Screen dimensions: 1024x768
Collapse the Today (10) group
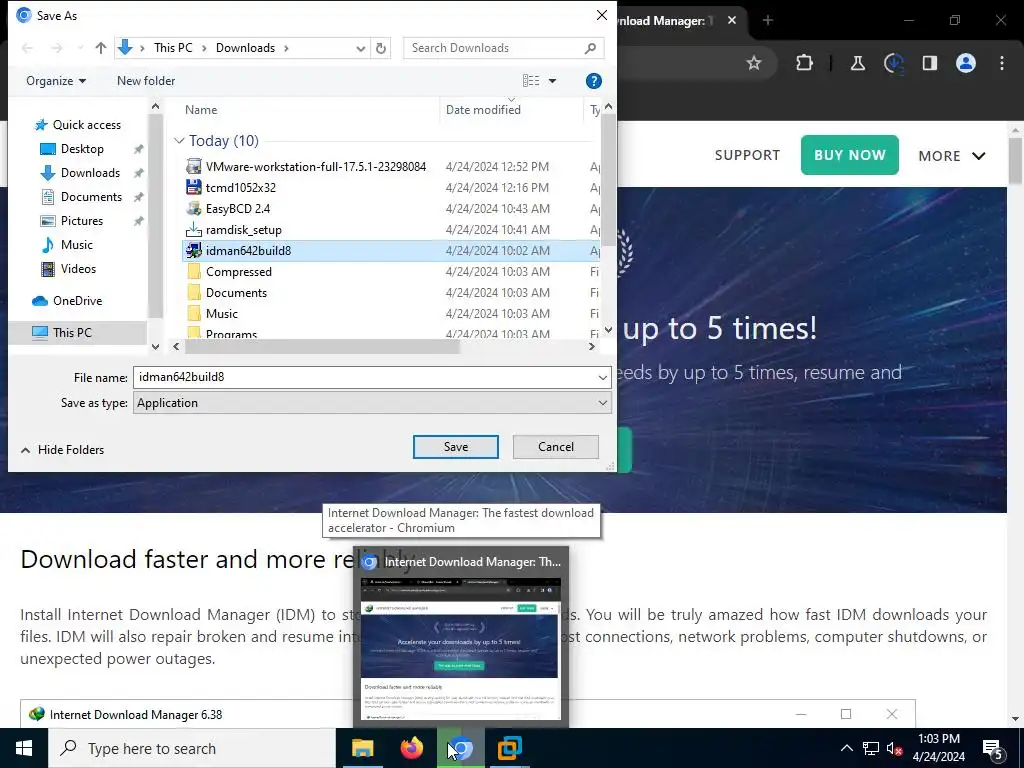click(180, 141)
